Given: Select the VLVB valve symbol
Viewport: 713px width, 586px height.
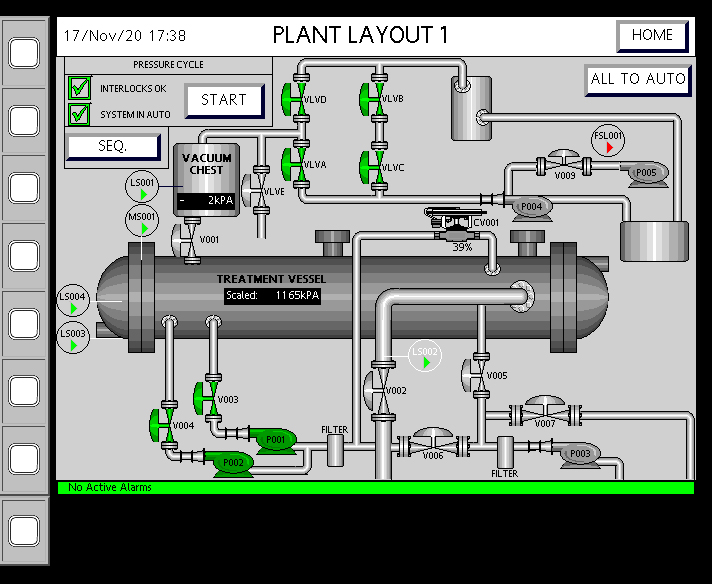Looking at the screenshot, I should pos(376,99).
